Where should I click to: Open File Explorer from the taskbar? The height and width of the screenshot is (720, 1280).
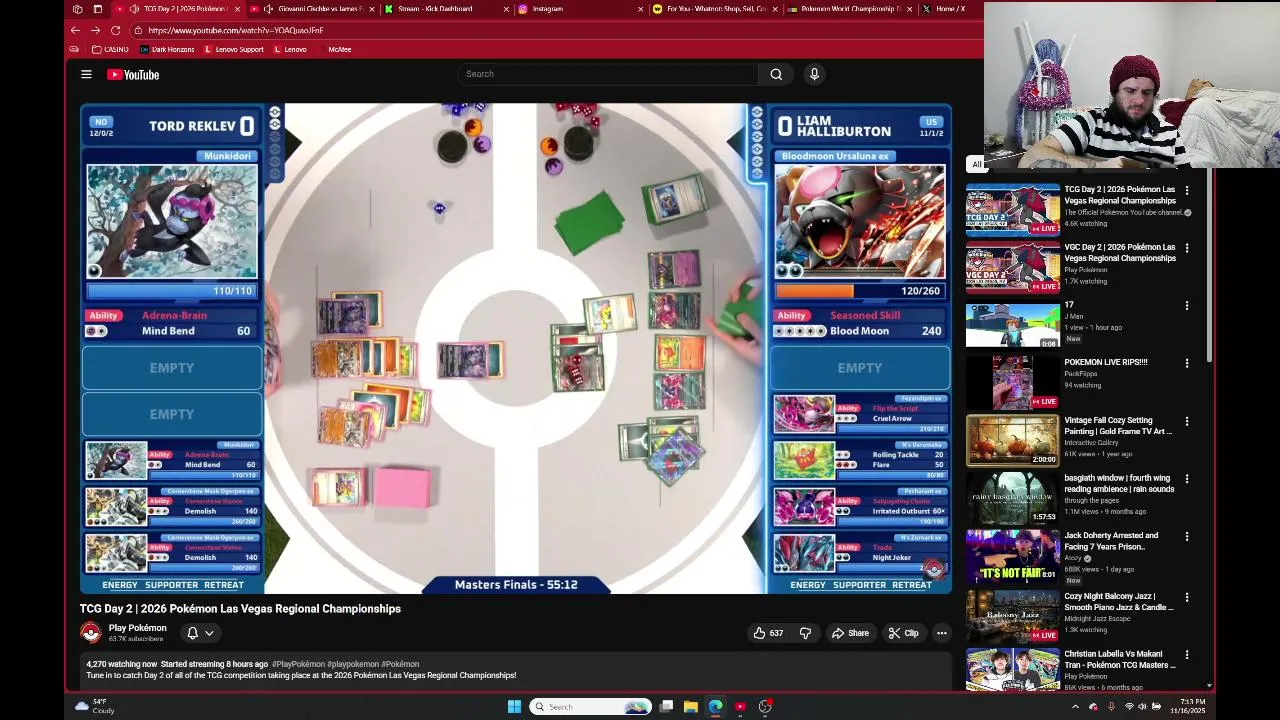(690, 707)
